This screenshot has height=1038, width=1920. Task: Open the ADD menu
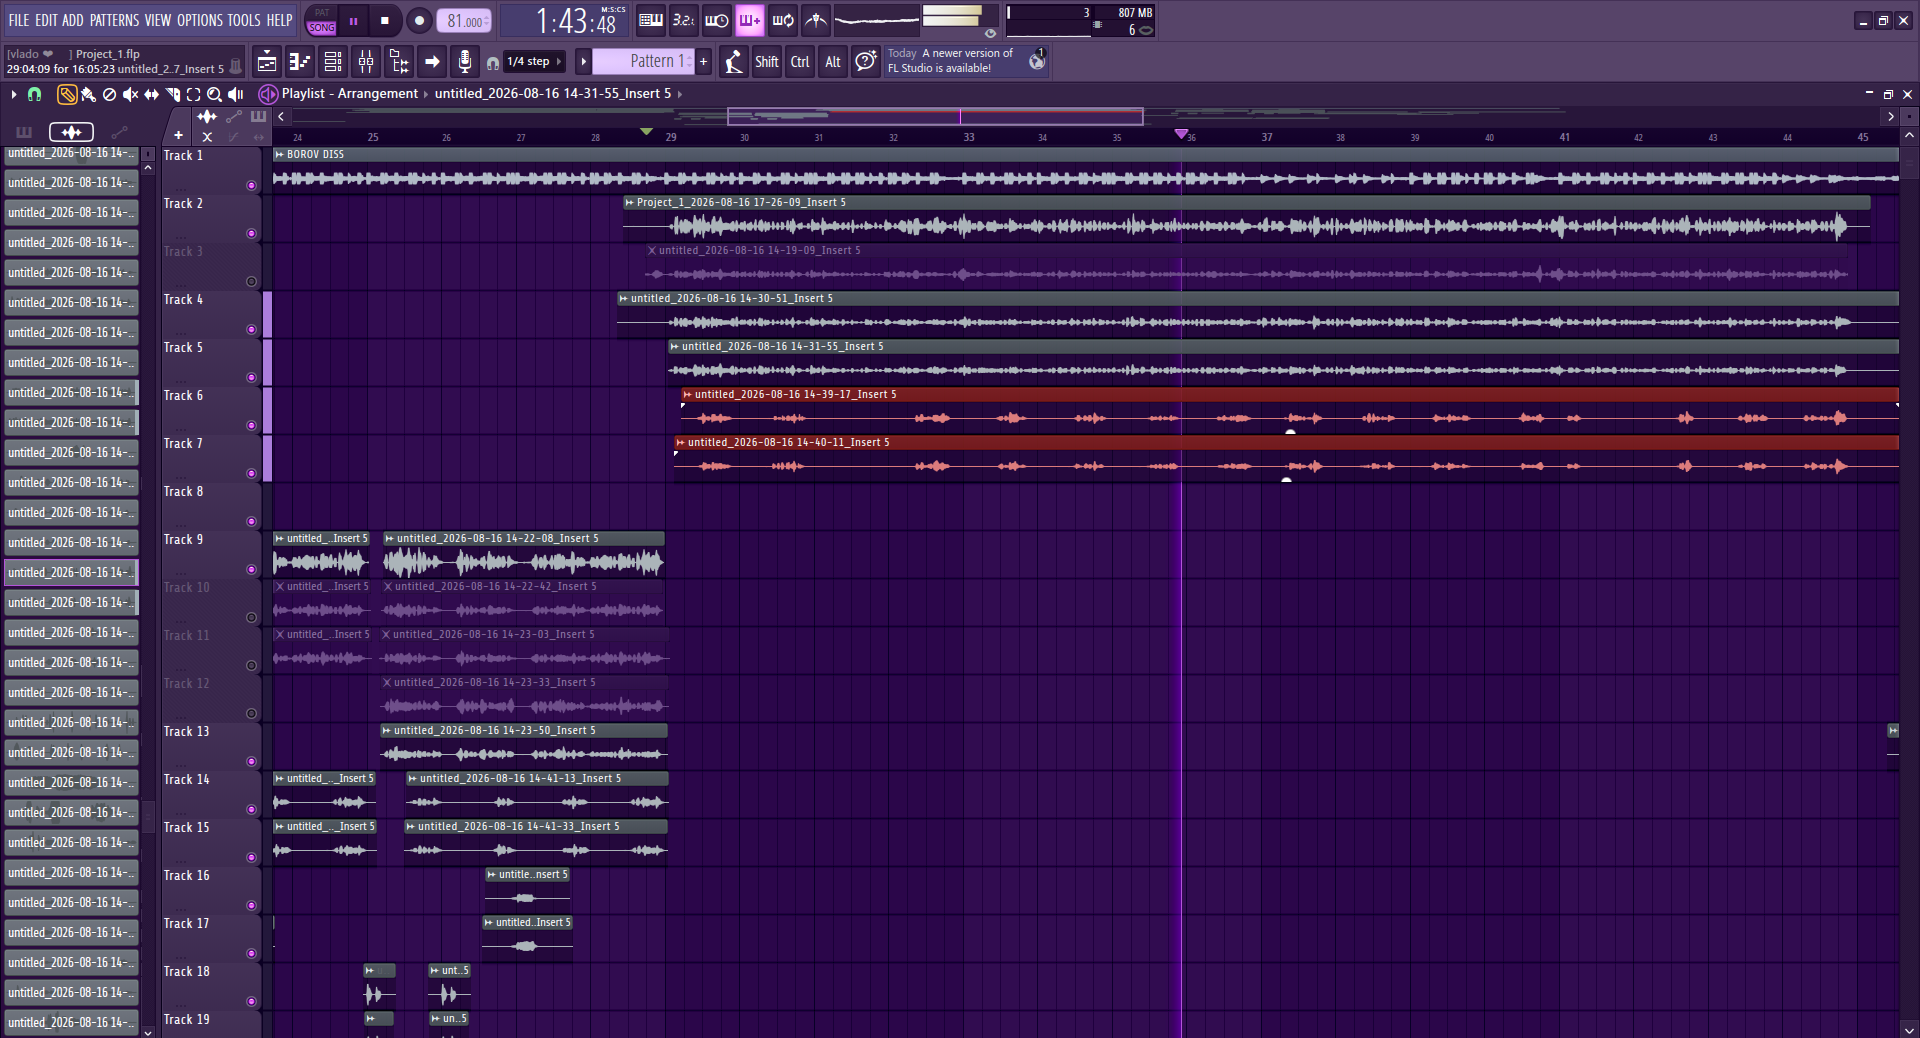[73, 20]
